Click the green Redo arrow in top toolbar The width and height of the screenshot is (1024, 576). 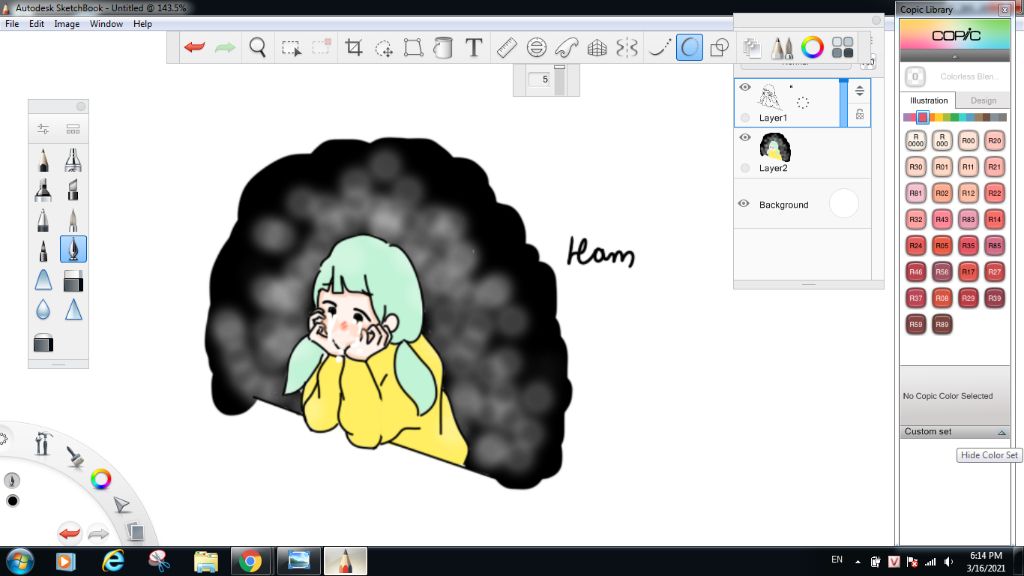(x=225, y=47)
